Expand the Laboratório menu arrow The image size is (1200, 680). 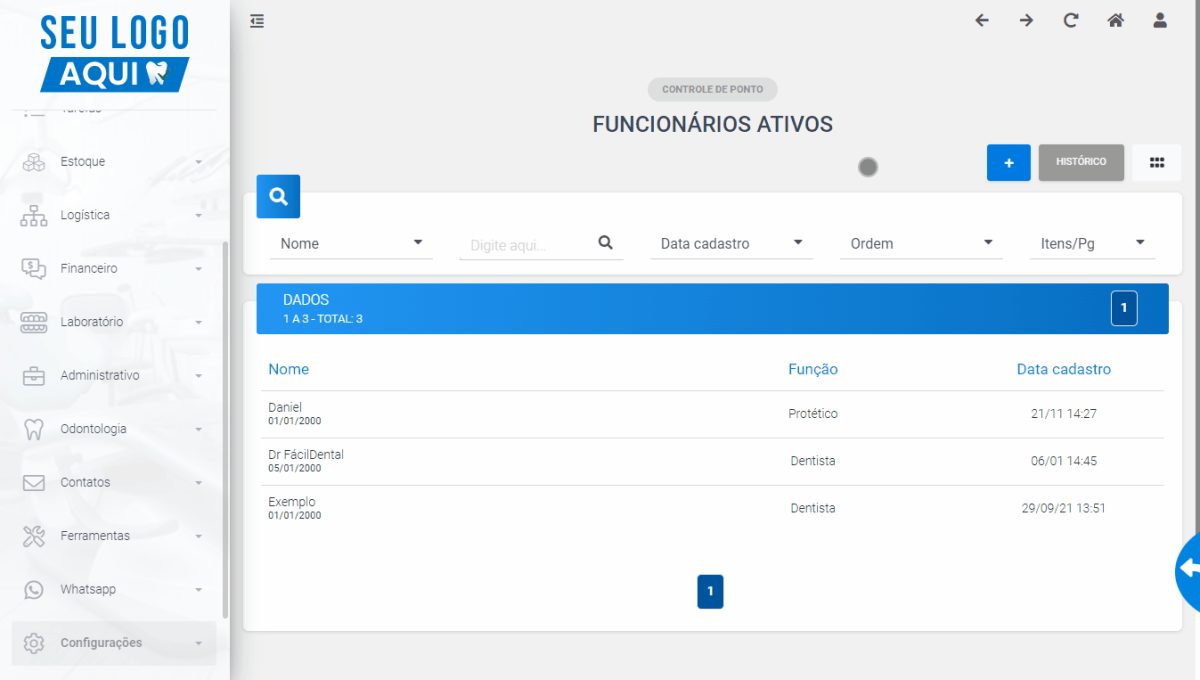tap(198, 322)
